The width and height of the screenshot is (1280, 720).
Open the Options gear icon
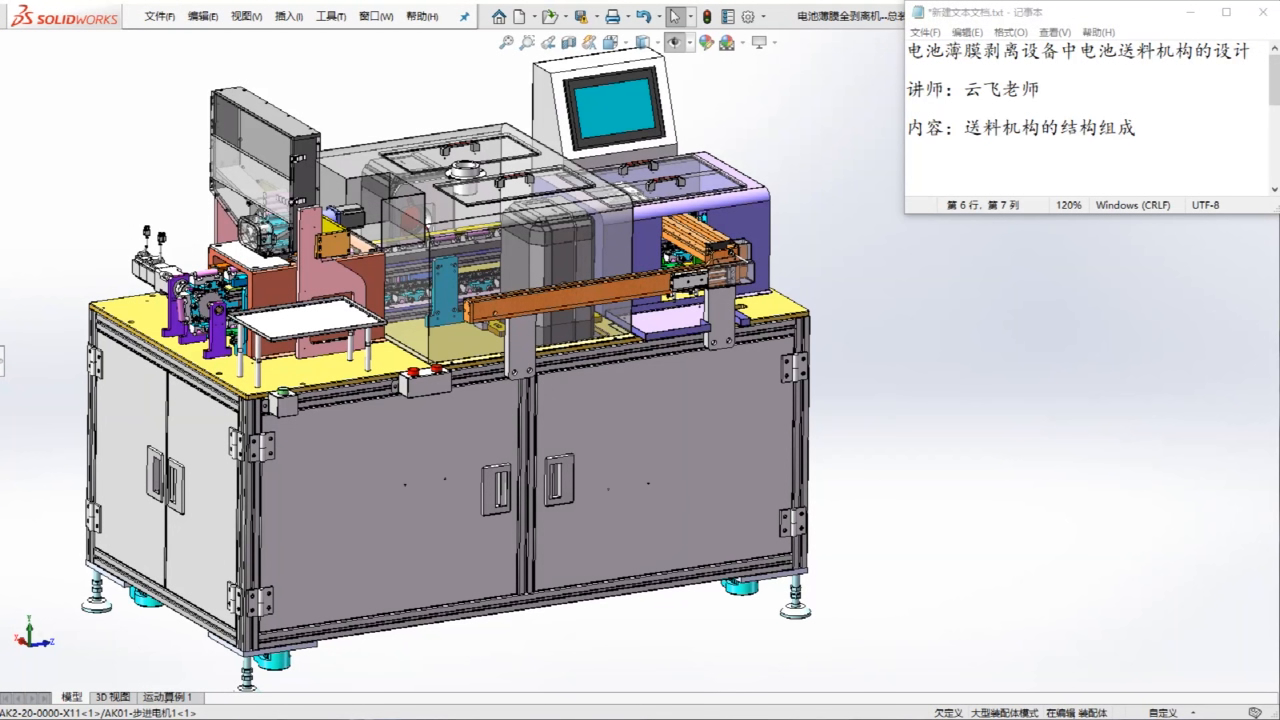[748, 17]
